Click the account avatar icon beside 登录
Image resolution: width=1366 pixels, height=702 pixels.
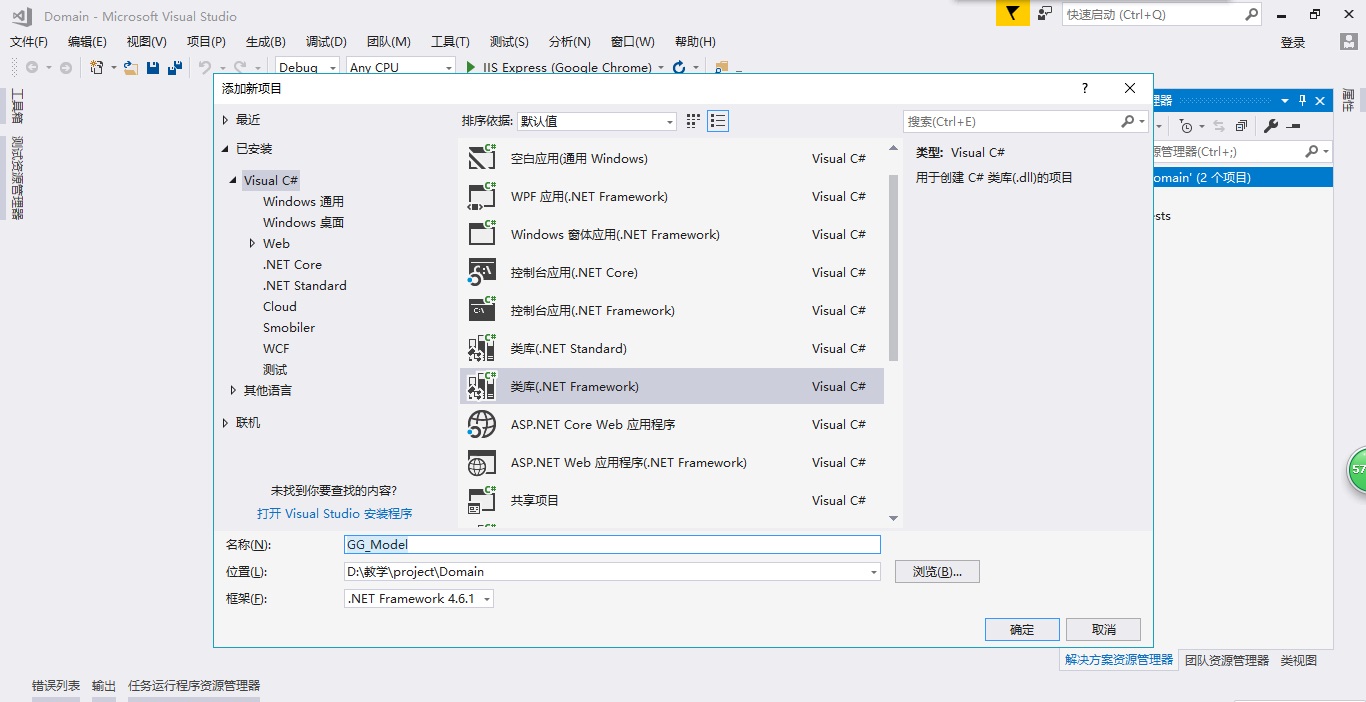coord(1348,41)
